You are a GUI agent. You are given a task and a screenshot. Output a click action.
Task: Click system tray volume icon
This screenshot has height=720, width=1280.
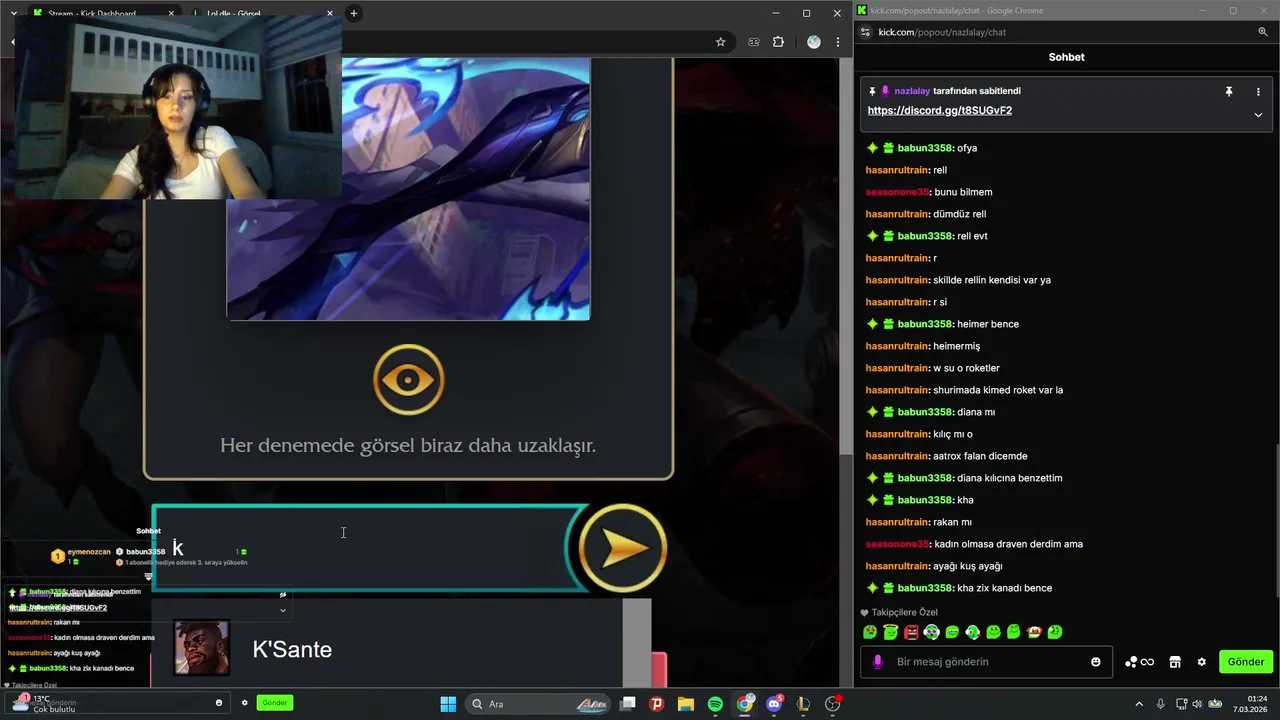(1198, 704)
